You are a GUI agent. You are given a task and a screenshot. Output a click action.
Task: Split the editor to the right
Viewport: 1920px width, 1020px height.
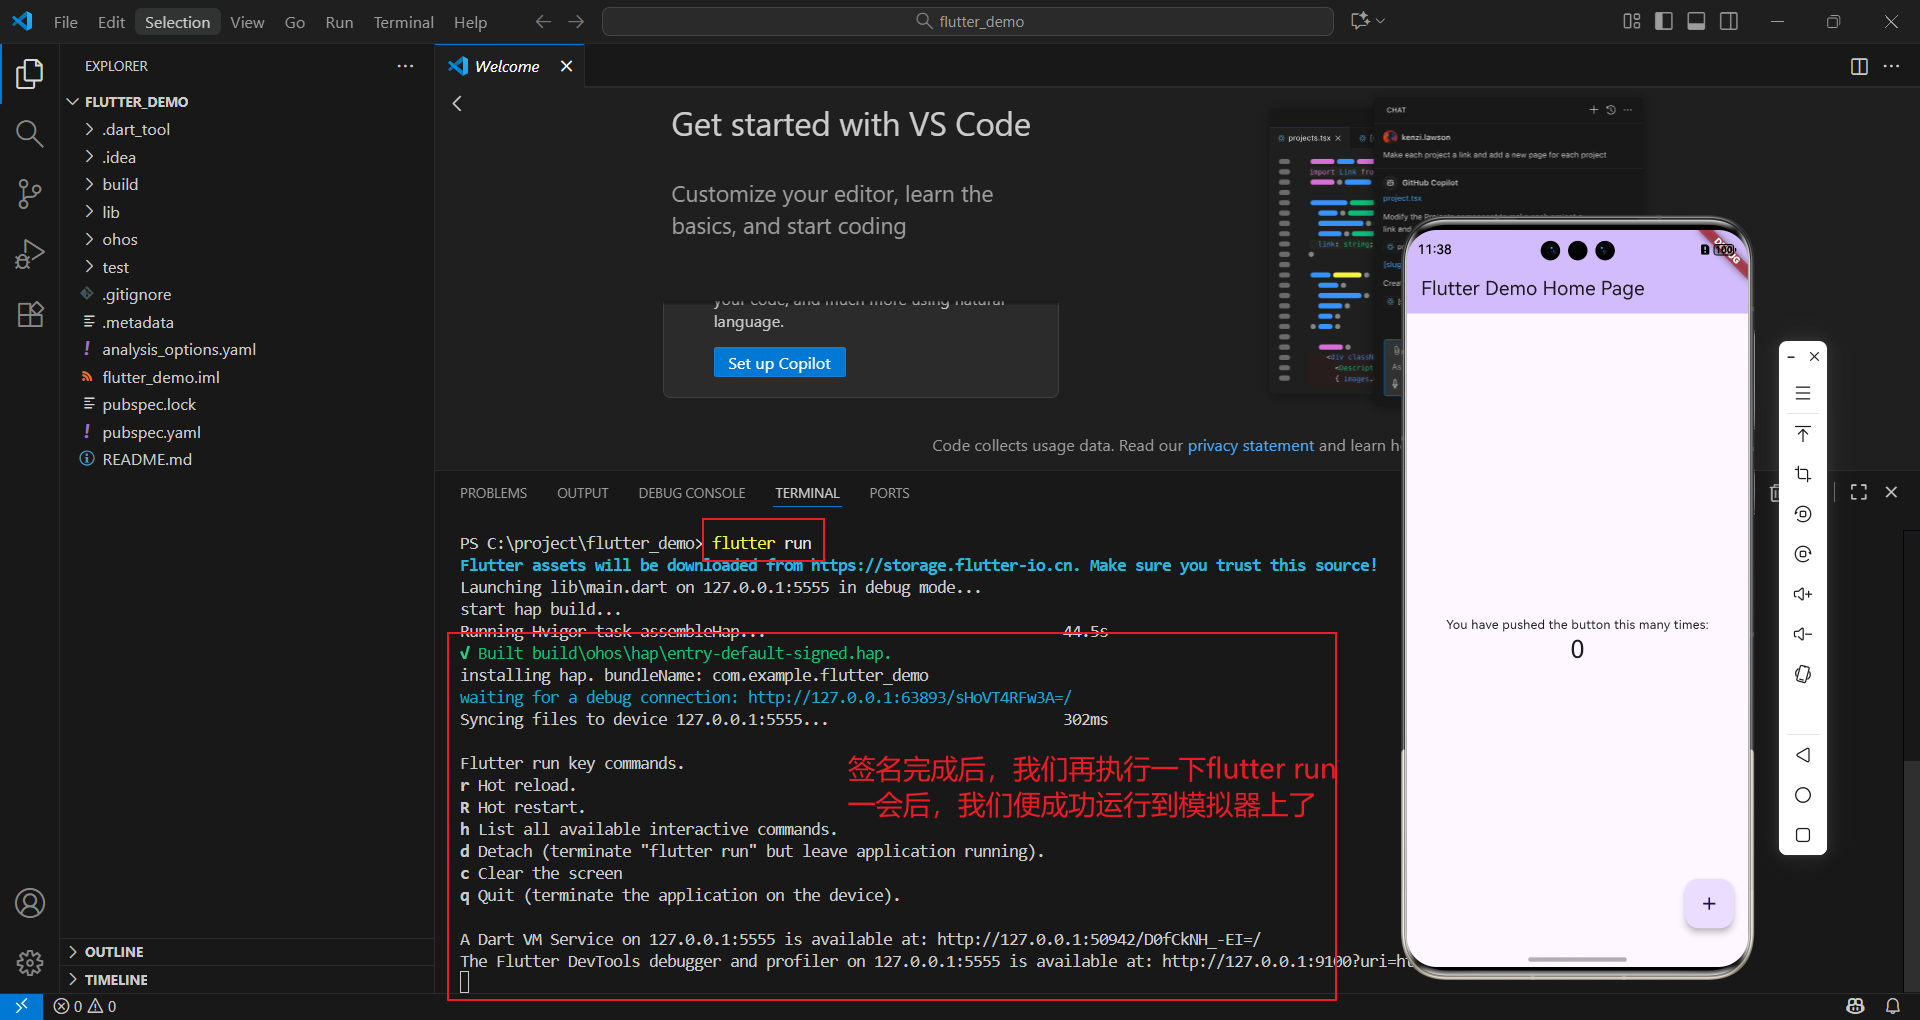pos(1859,66)
